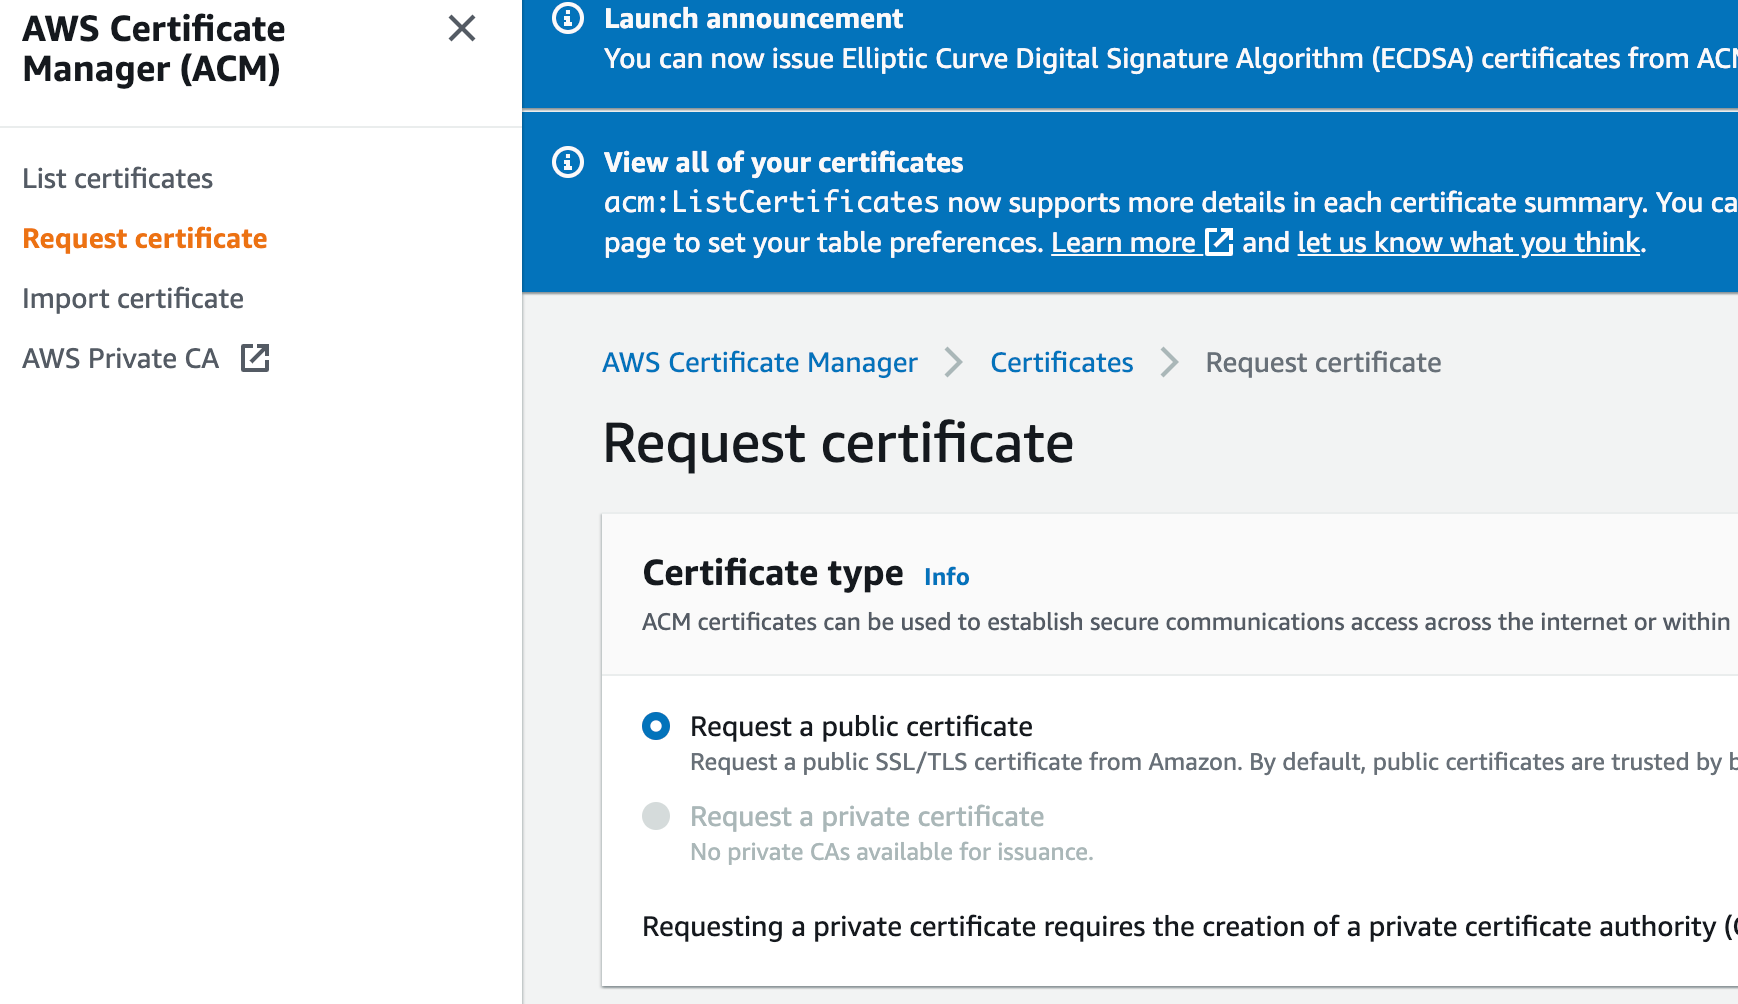1738x1004 pixels.
Task: Click the Certificates breadcrumb link
Action: pyautogui.click(x=1061, y=362)
